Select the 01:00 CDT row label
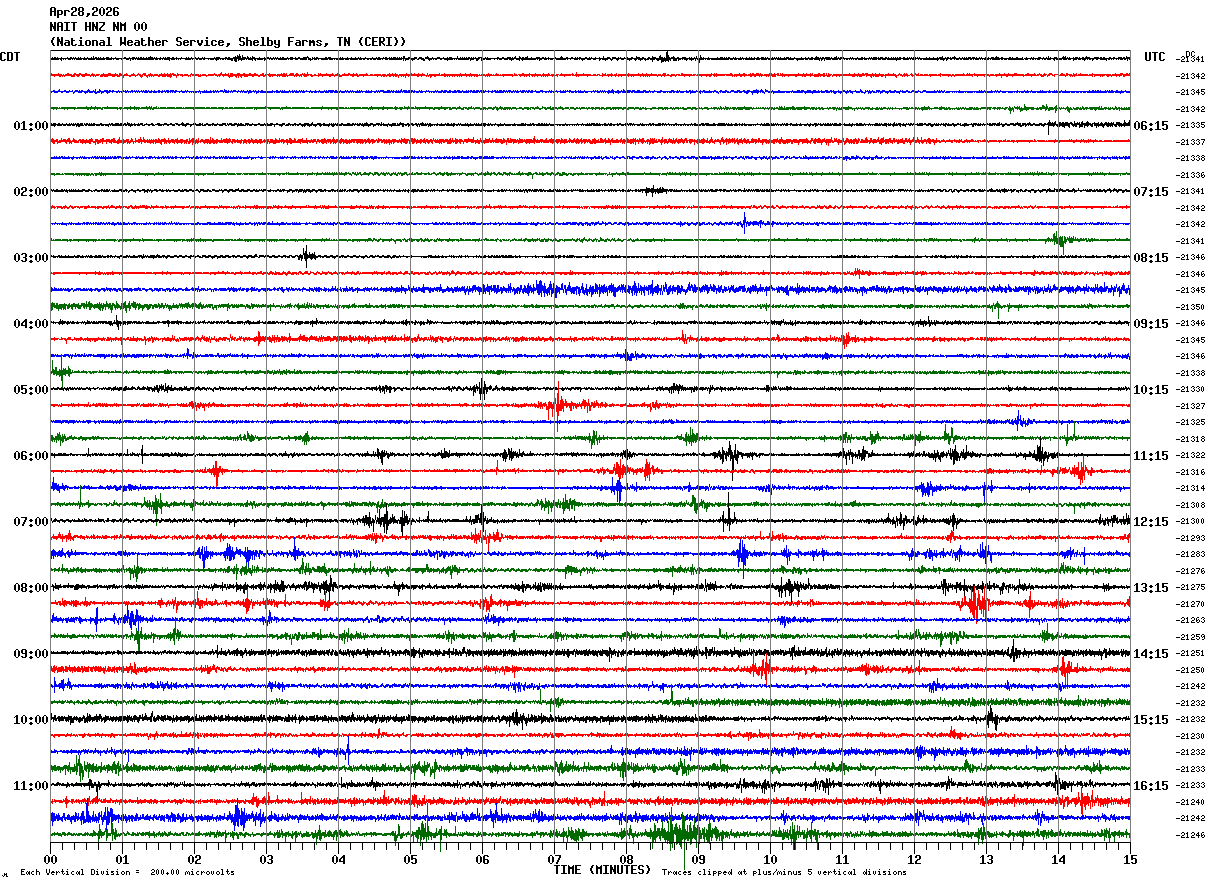The image size is (1210, 886). [31, 126]
